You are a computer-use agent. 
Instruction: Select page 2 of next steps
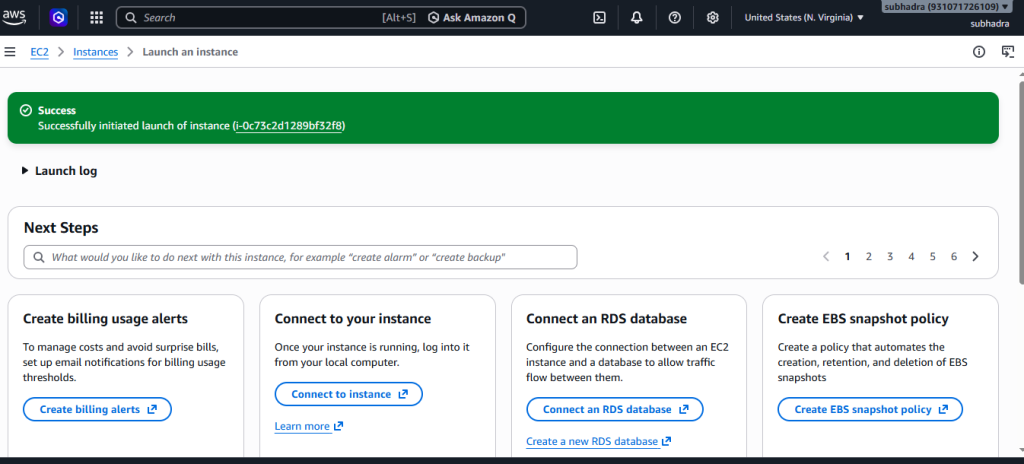coord(869,256)
